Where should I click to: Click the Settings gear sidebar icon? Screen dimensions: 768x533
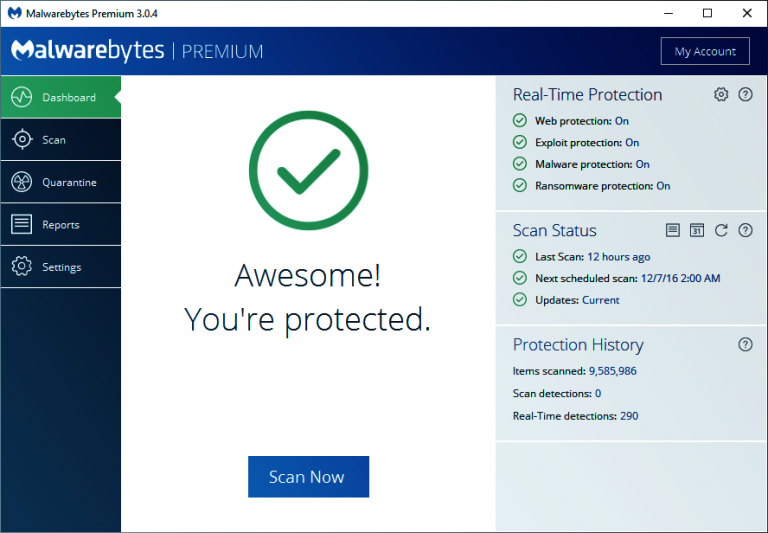pos(22,266)
